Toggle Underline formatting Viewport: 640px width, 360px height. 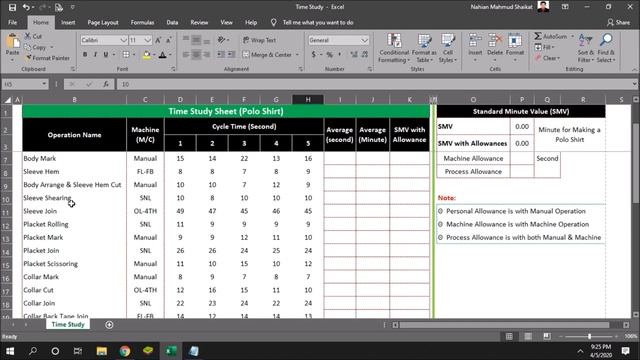106,54
